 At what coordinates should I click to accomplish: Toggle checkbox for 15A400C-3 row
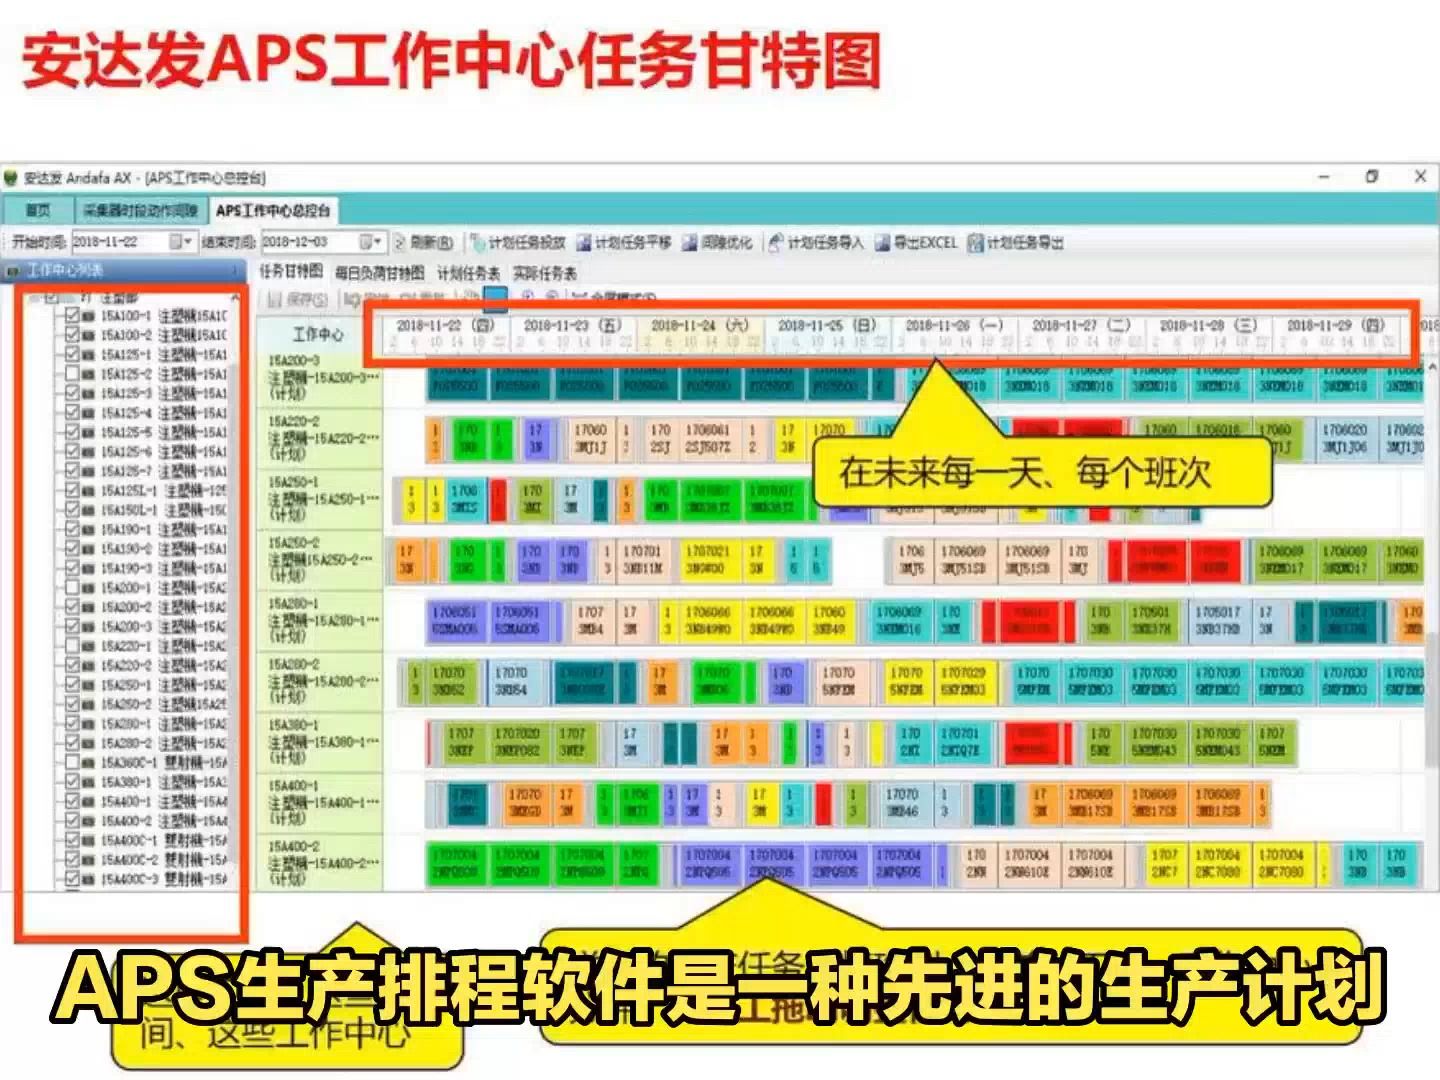(x=72, y=879)
